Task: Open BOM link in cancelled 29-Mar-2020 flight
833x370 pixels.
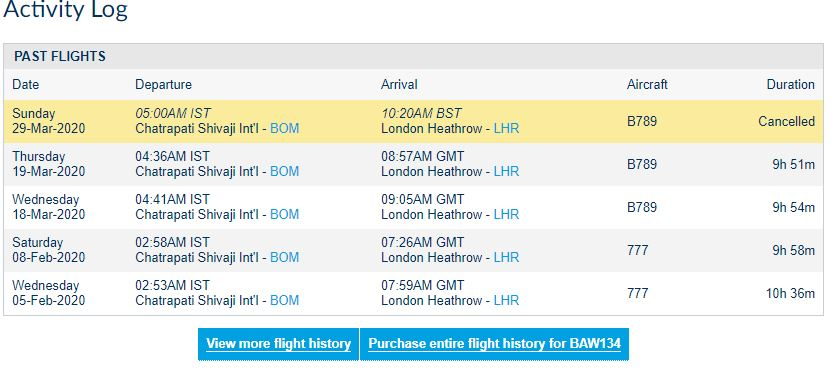Action: (285, 129)
